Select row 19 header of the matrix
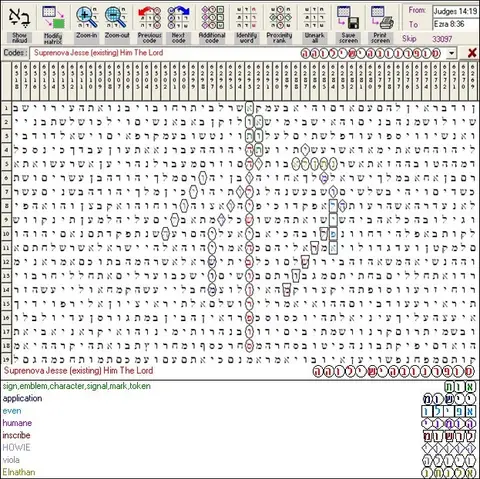 click(x=6, y=359)
